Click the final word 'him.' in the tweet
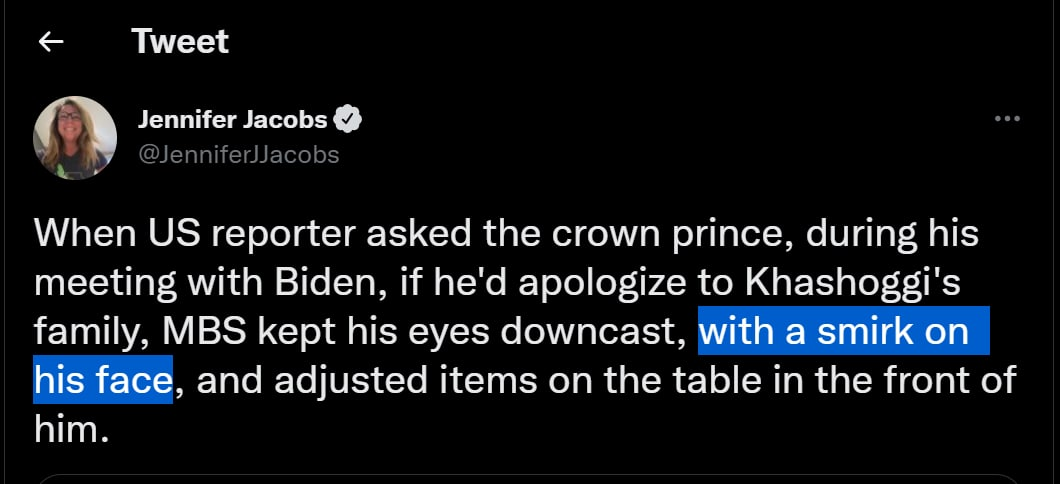 click(71, 429)
